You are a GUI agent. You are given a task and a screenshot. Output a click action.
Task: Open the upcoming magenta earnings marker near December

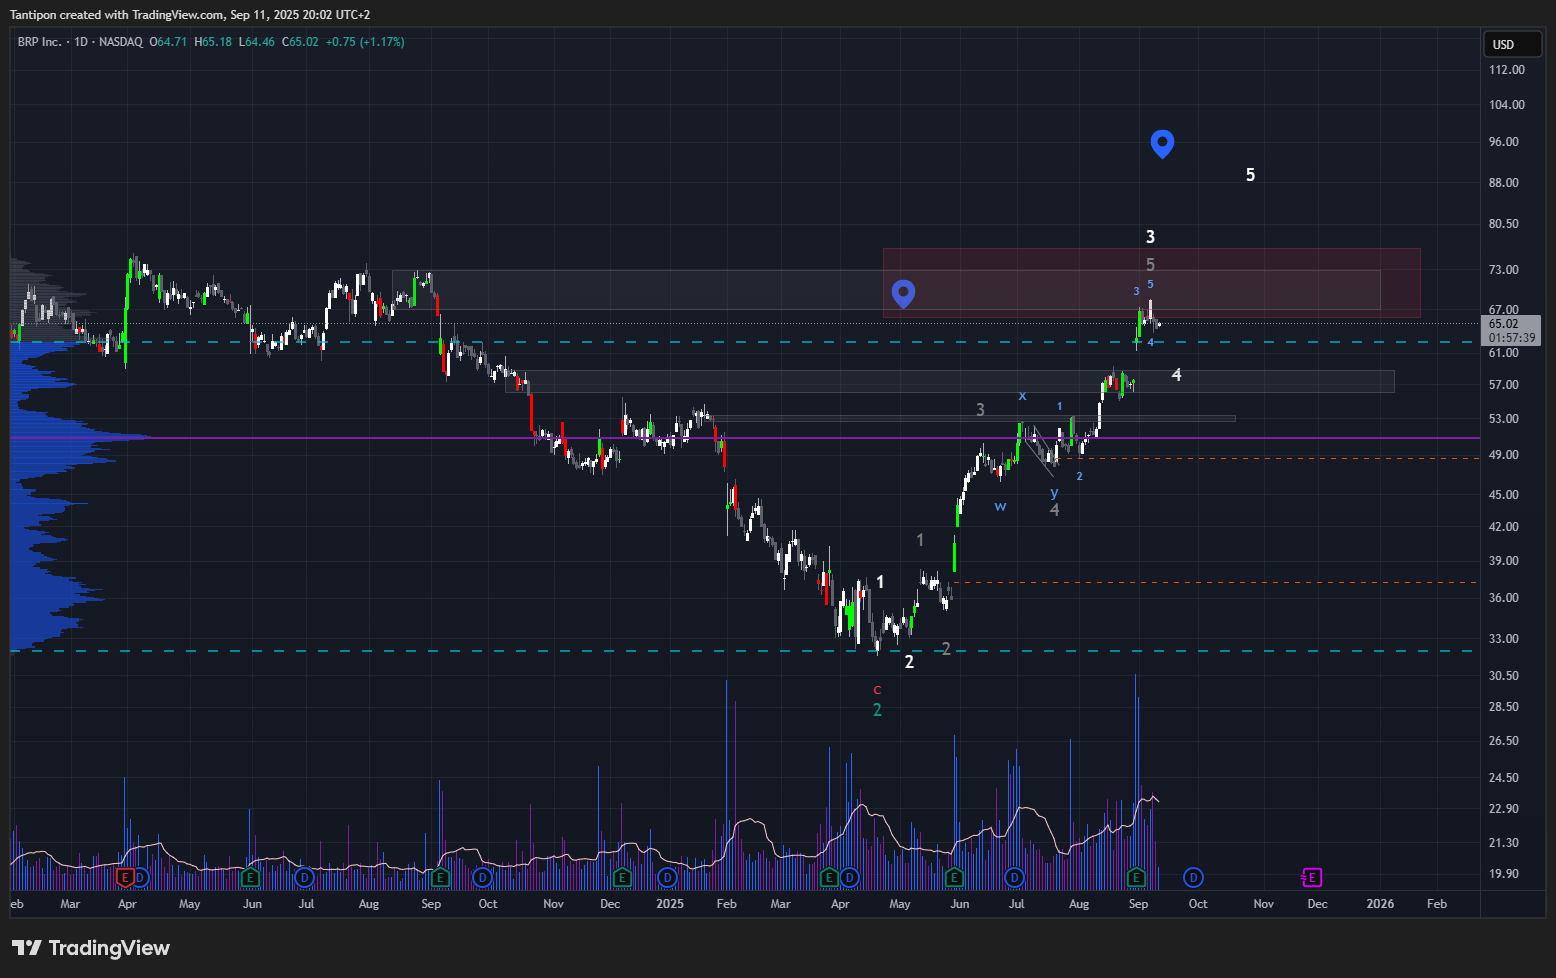click(1312, 877)
